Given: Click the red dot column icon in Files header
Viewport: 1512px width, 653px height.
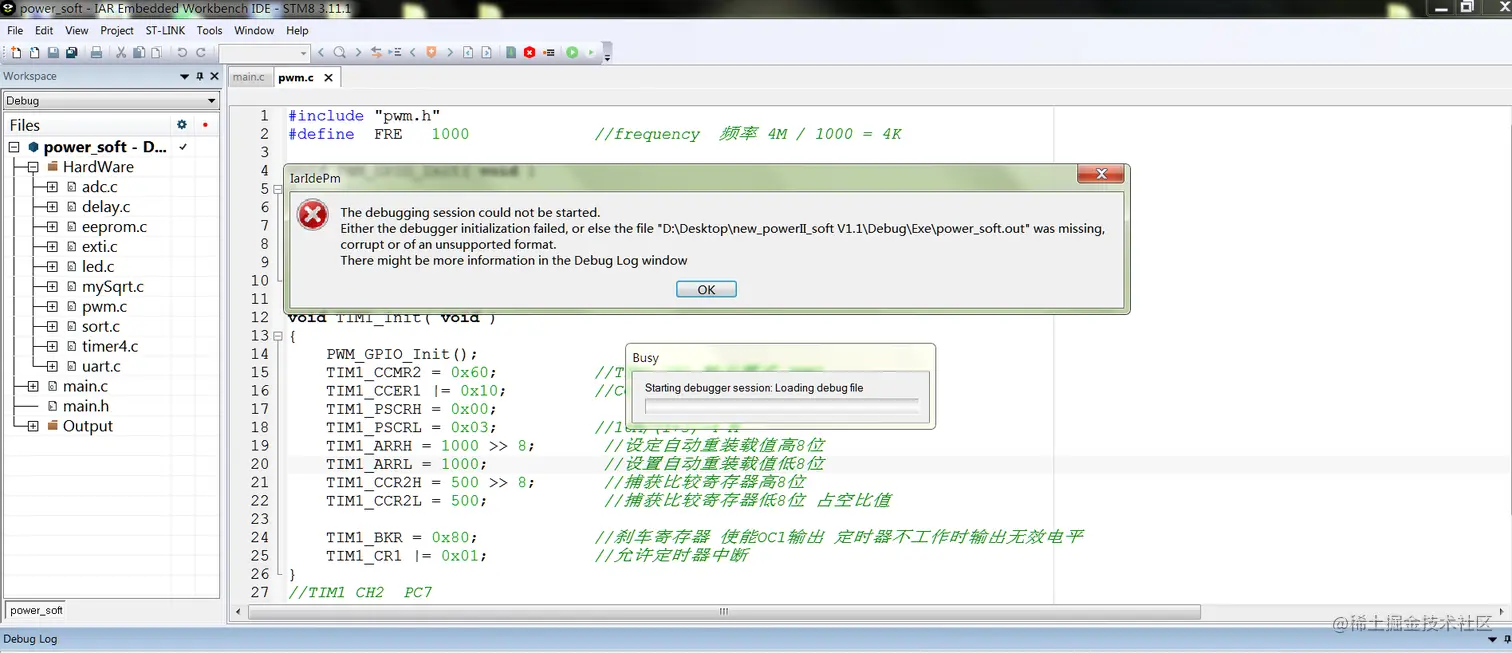Looking at the screenshot, I should [x=205, y=125].
